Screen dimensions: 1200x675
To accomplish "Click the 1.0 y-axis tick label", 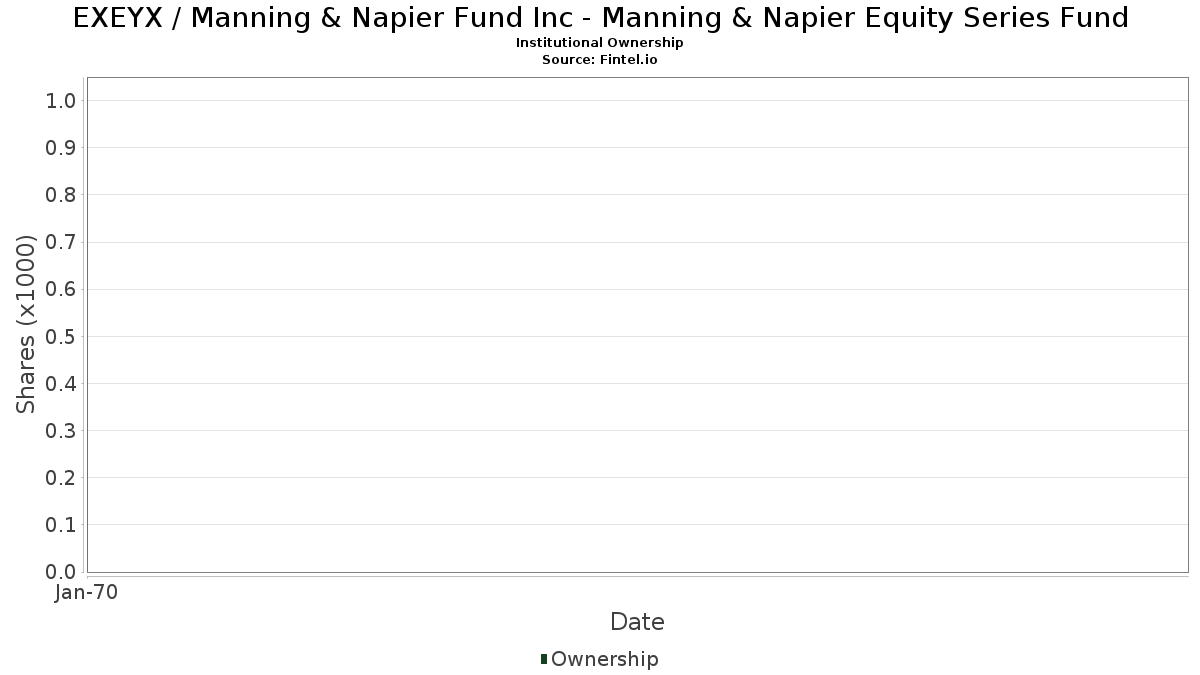I will [61, 100].
